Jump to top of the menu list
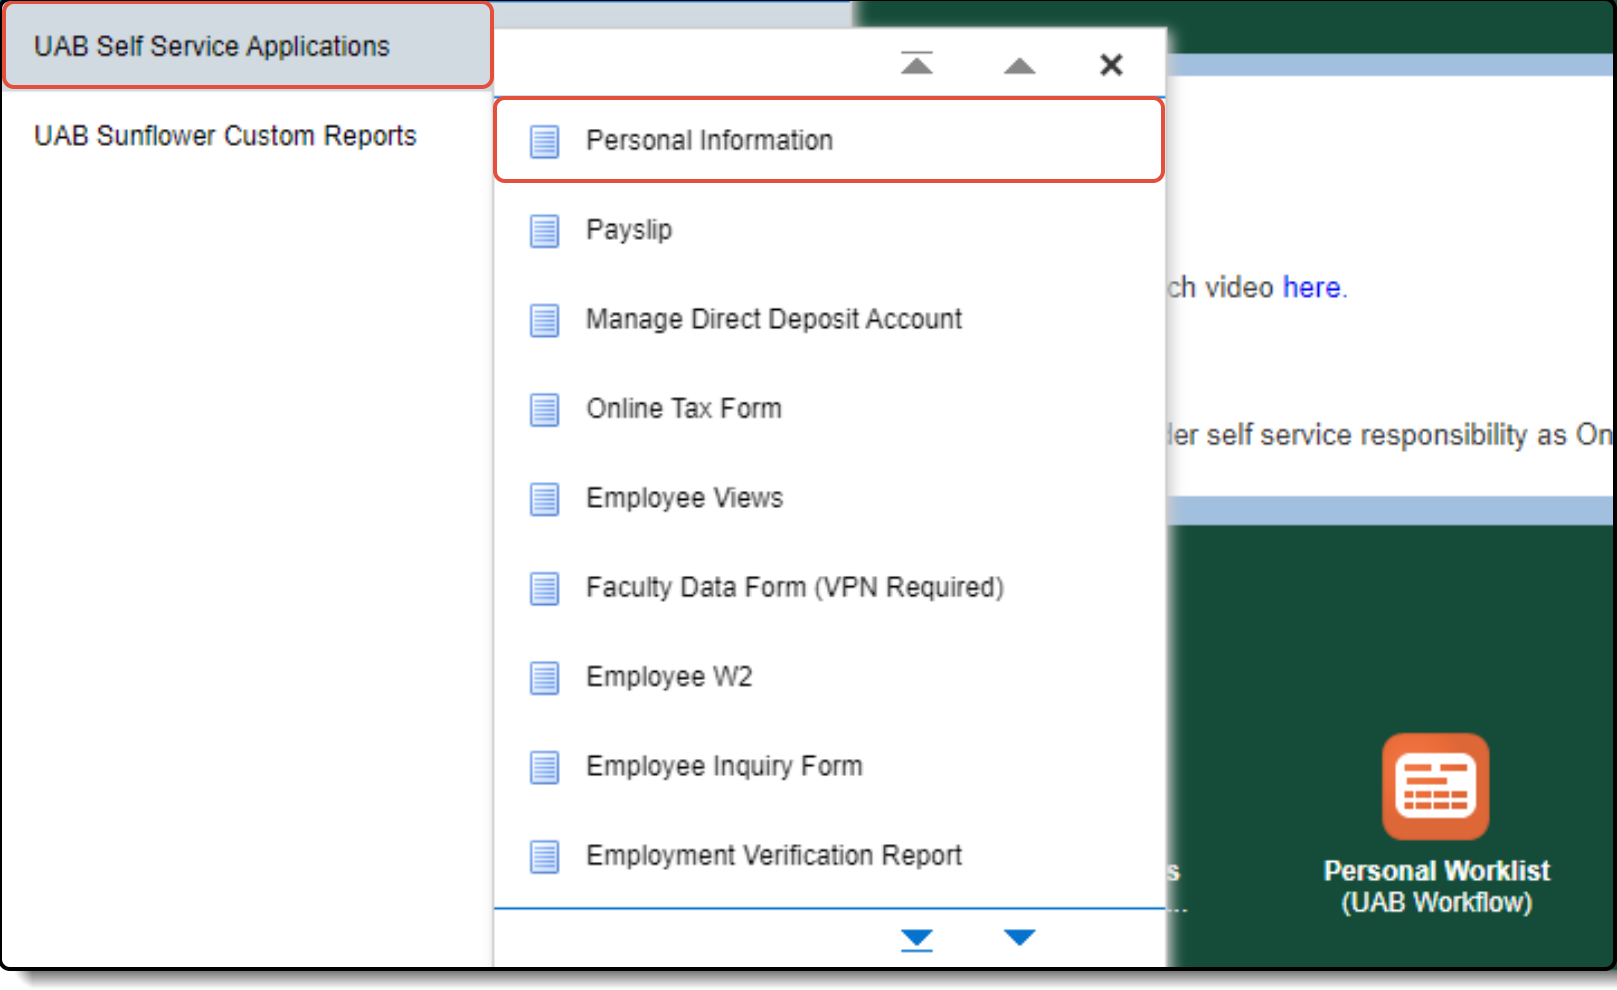 point(916,63)
